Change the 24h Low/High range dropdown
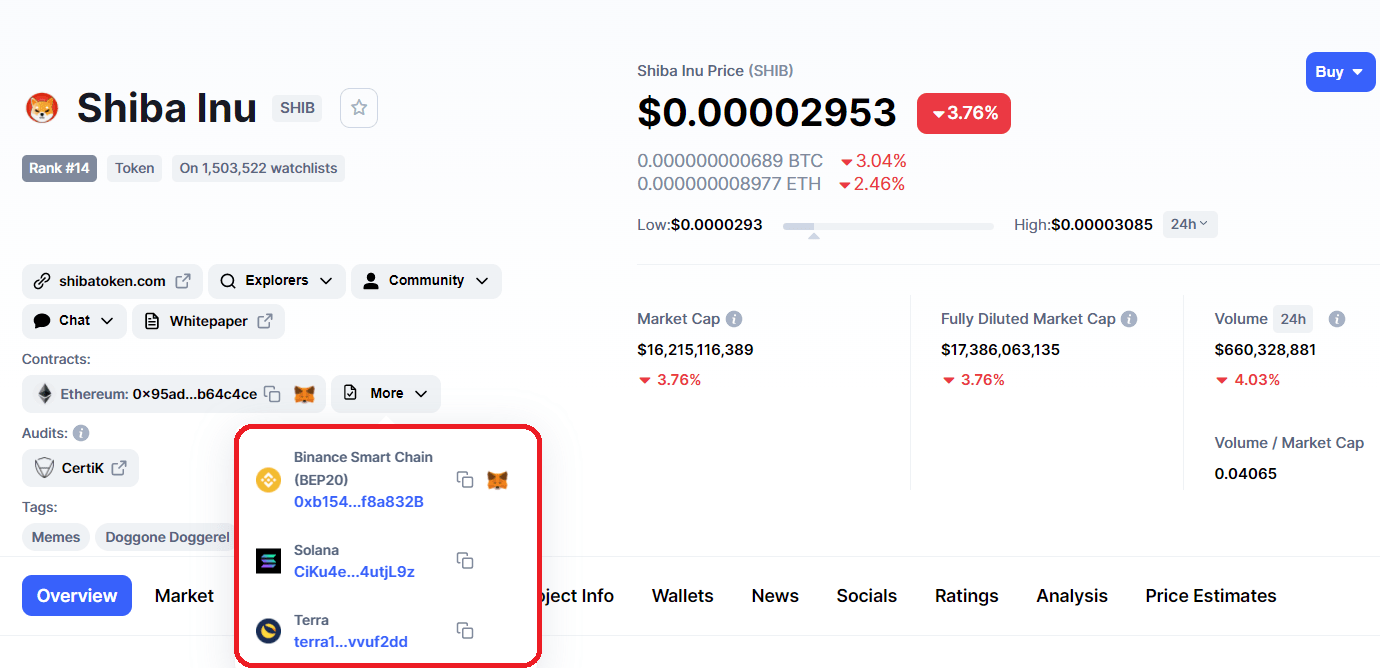 point(1190,224)
